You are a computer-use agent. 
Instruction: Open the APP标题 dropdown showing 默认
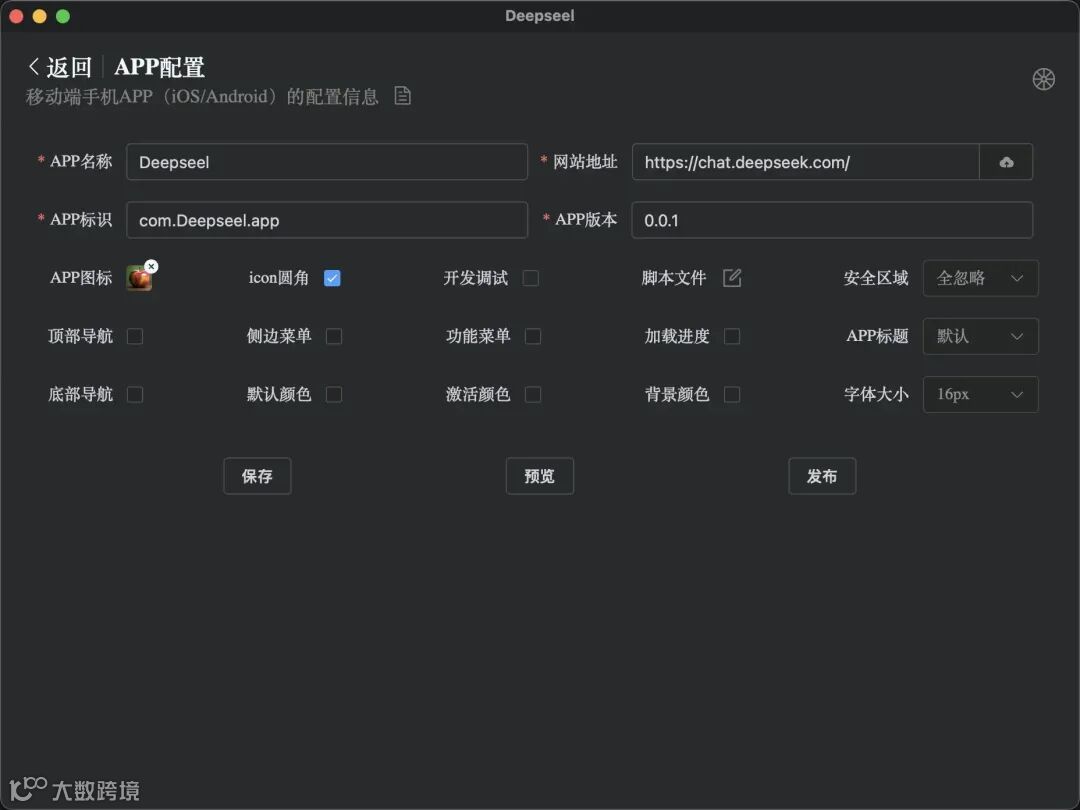click(980, 336)
